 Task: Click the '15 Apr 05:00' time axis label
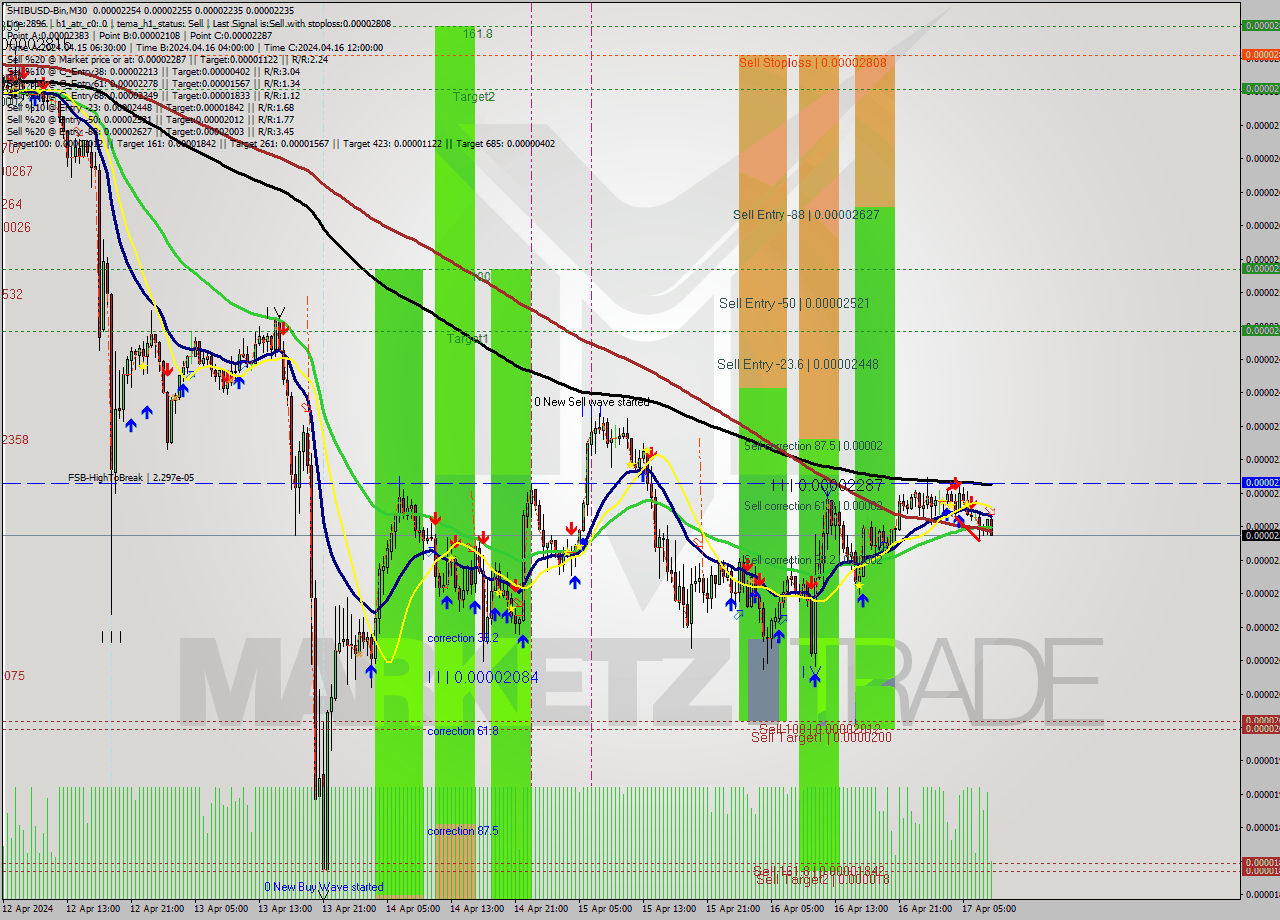(605, 908)
